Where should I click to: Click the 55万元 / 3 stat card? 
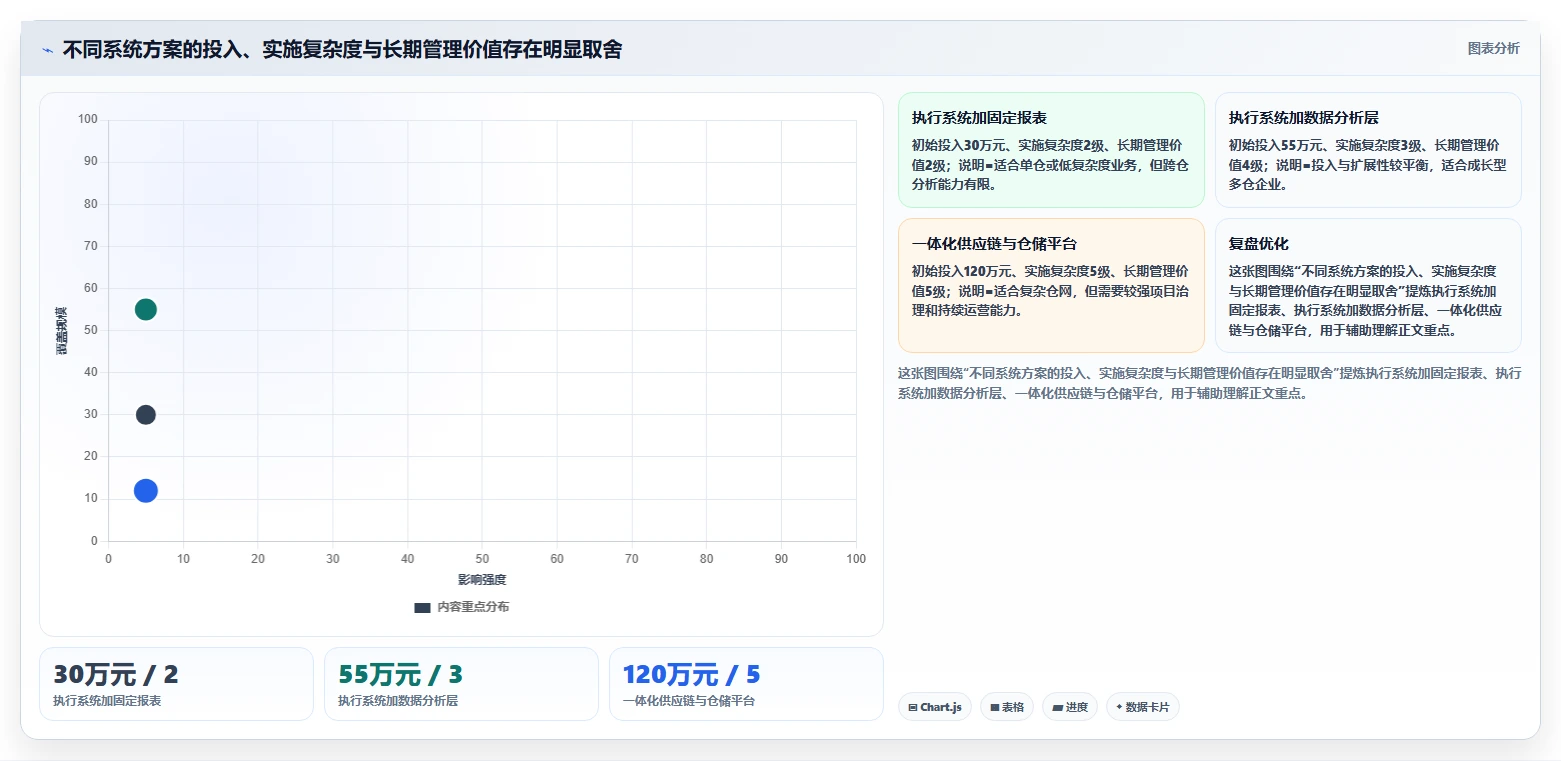click(461, 684)
